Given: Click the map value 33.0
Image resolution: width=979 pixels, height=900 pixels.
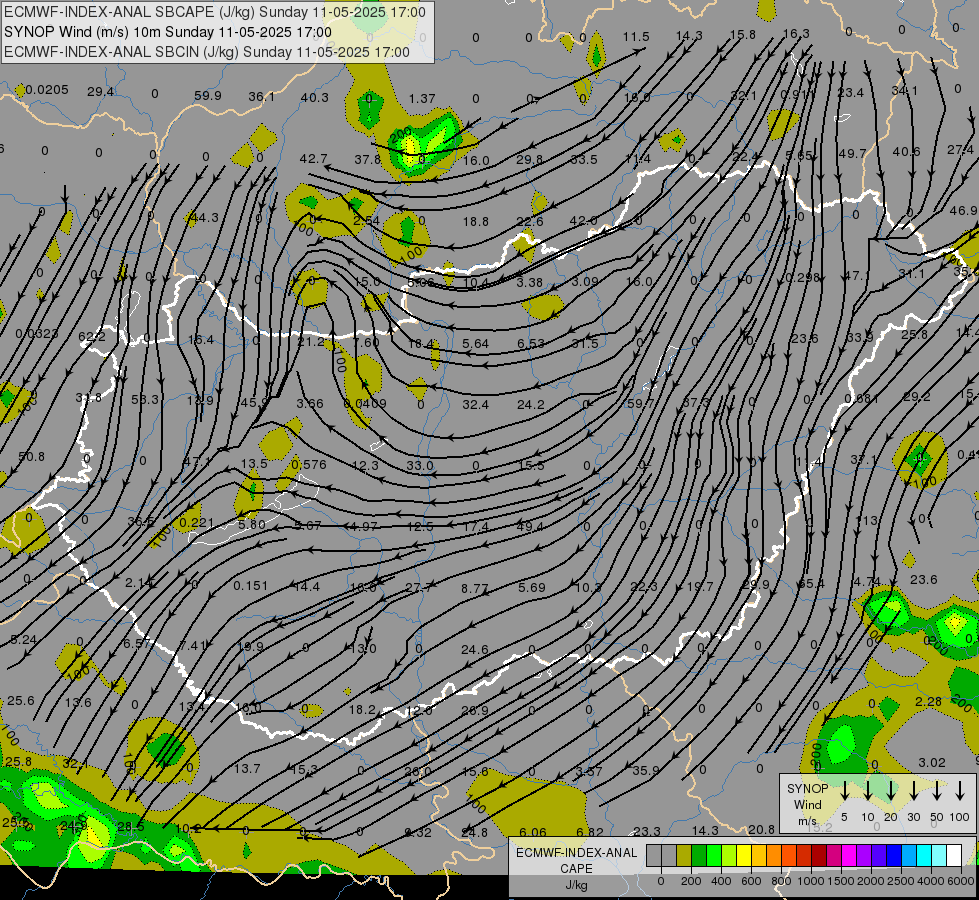Looking at the screenshot, I should [420, 466].
